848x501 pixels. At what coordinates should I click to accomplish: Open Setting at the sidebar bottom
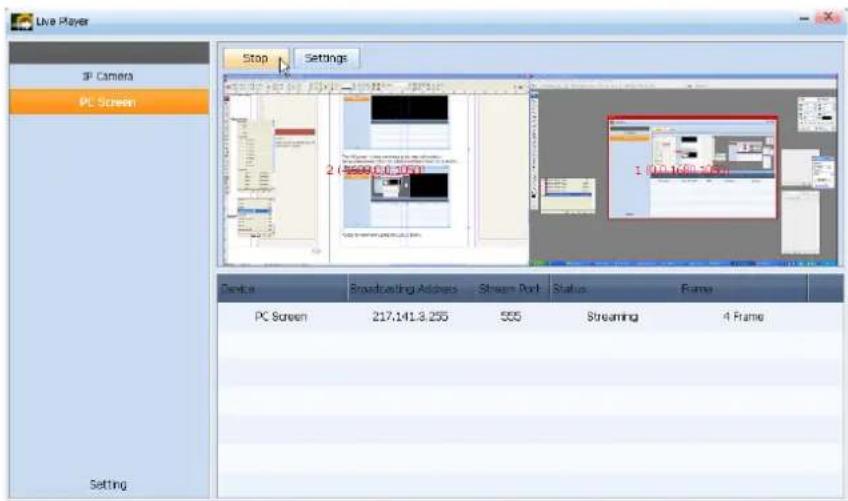[x=108, y=484]
